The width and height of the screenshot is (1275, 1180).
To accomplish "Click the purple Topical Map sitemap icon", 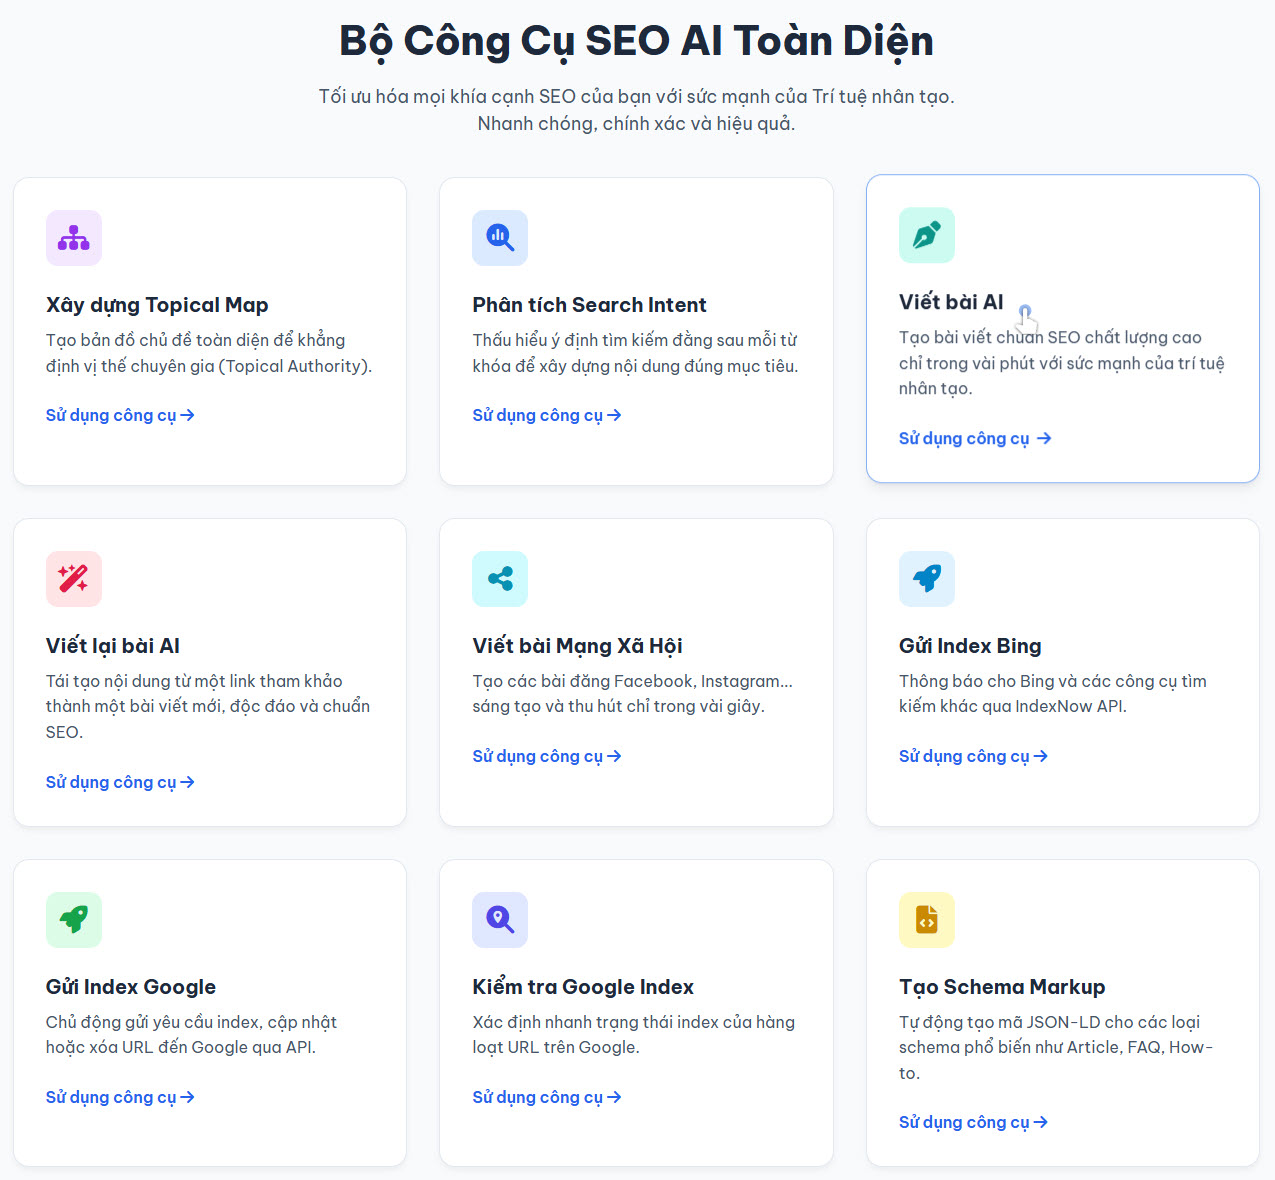I will click(x=74, y=238).
